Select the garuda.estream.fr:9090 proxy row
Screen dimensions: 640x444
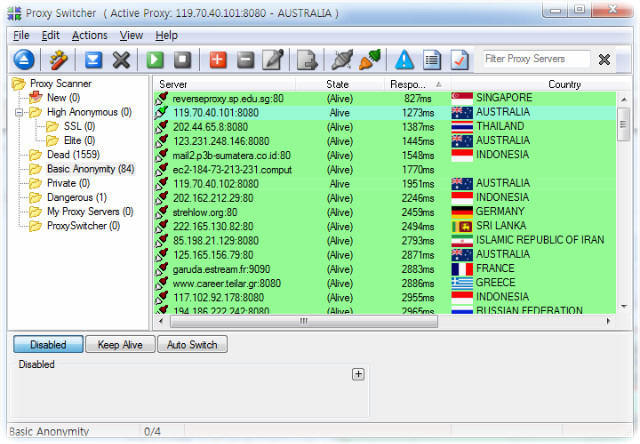pyautogui.click(x=385, y=269)
